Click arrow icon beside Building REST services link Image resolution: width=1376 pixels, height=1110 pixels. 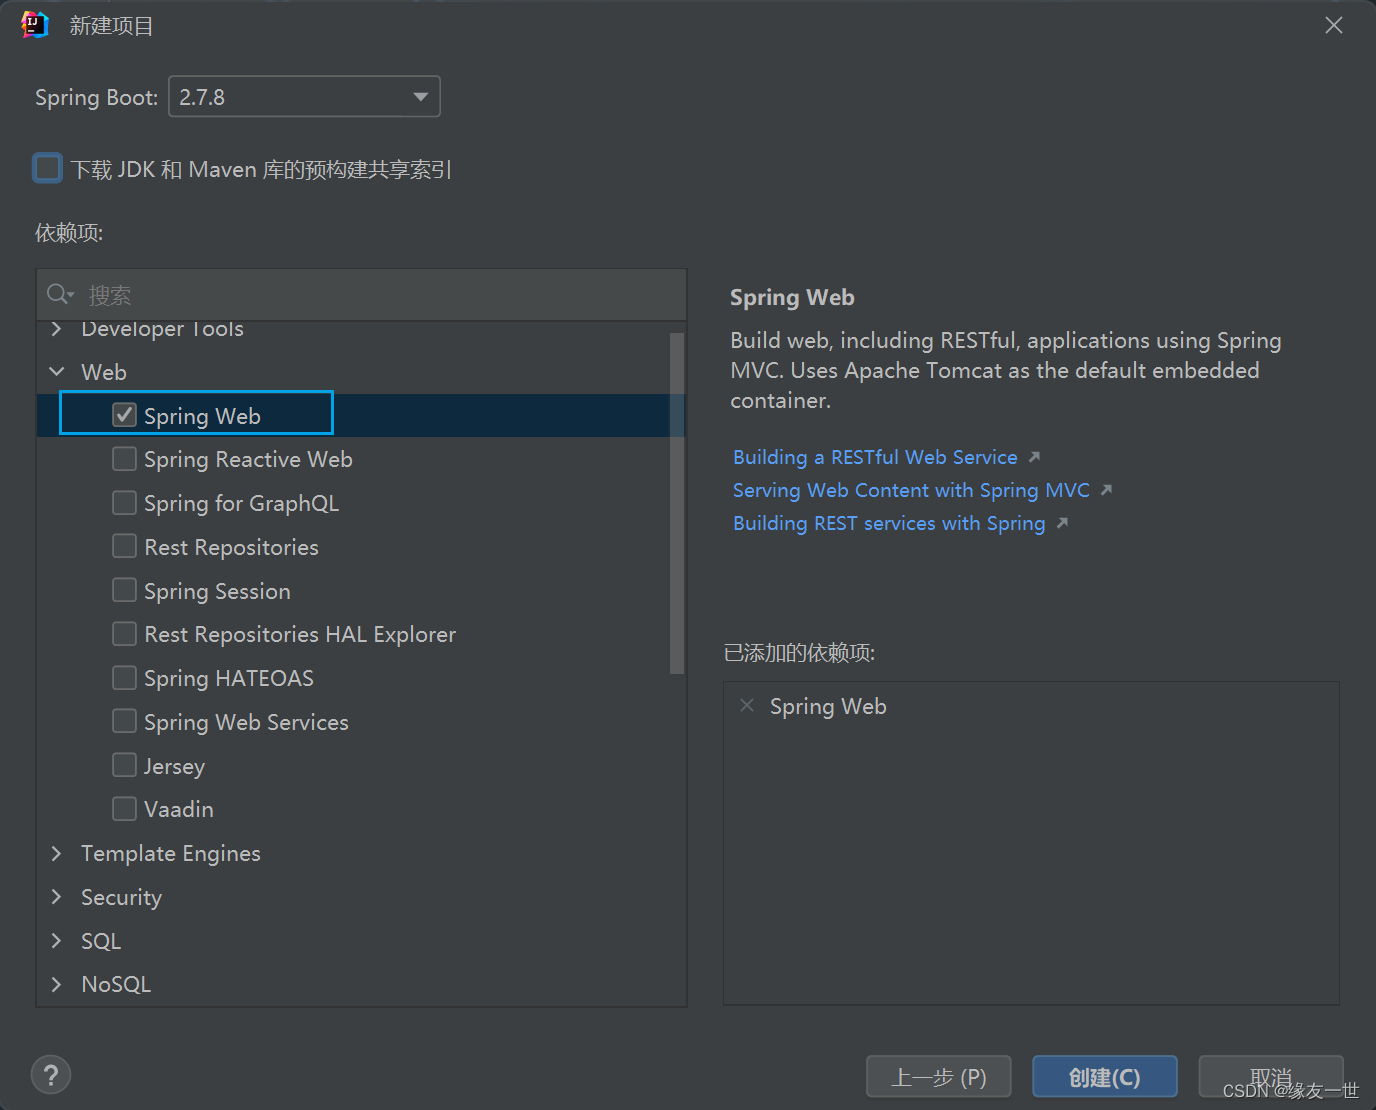click(x=1062, y=523)
